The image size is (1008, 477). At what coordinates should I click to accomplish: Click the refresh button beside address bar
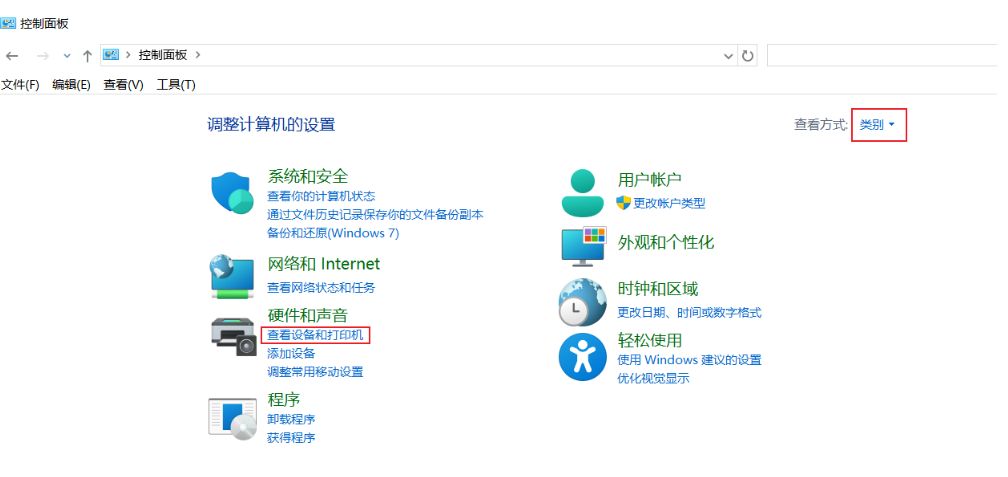pos(747,55)
